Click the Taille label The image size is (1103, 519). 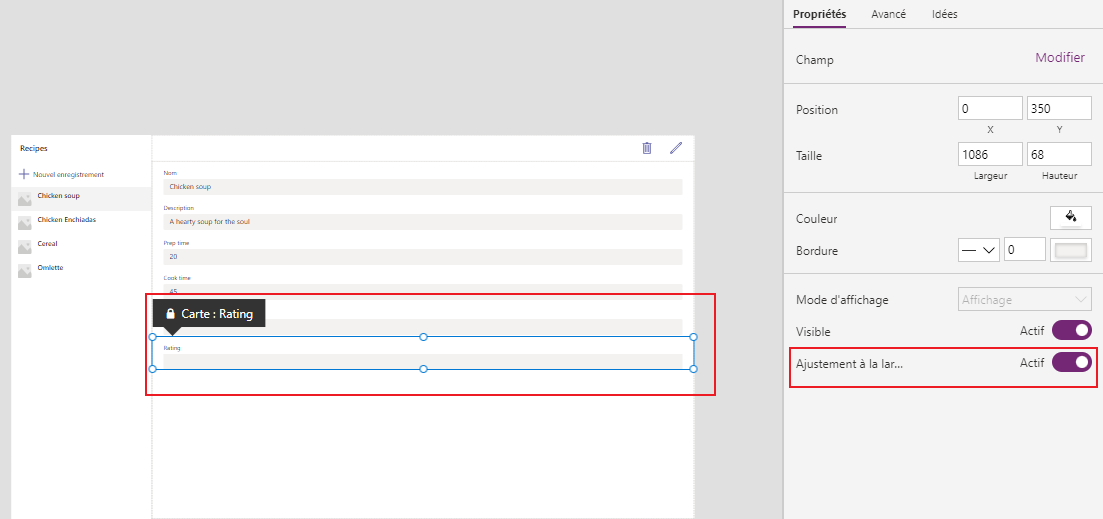808,155
